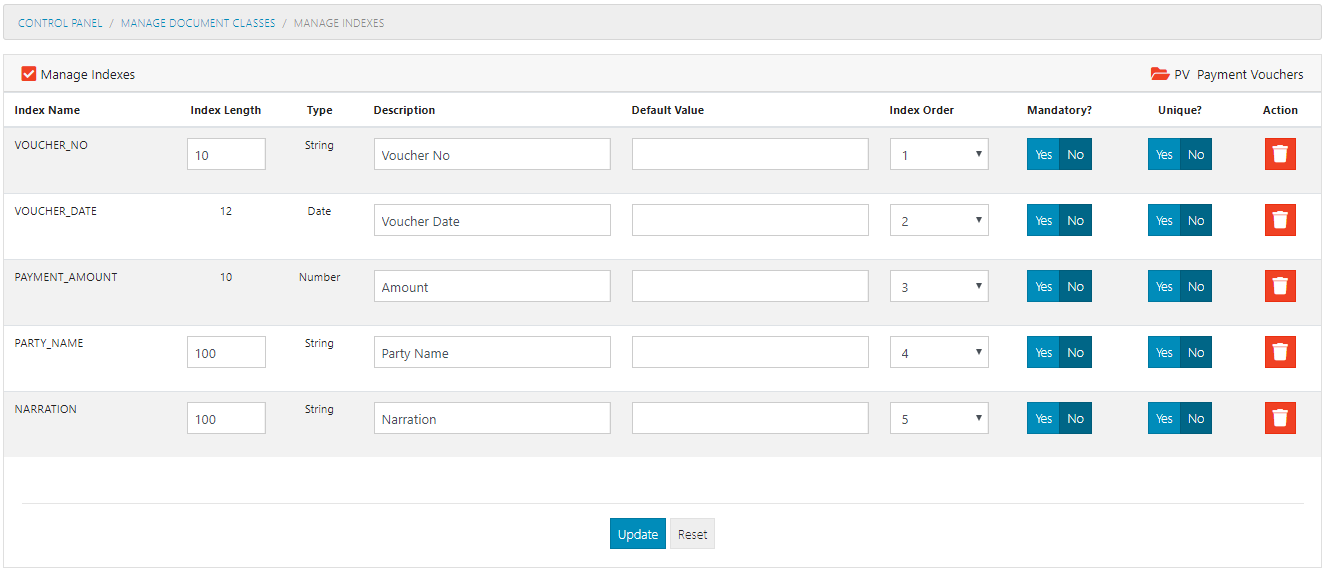Open the Index Order dropdown for VOUCHER_NO

938,154
